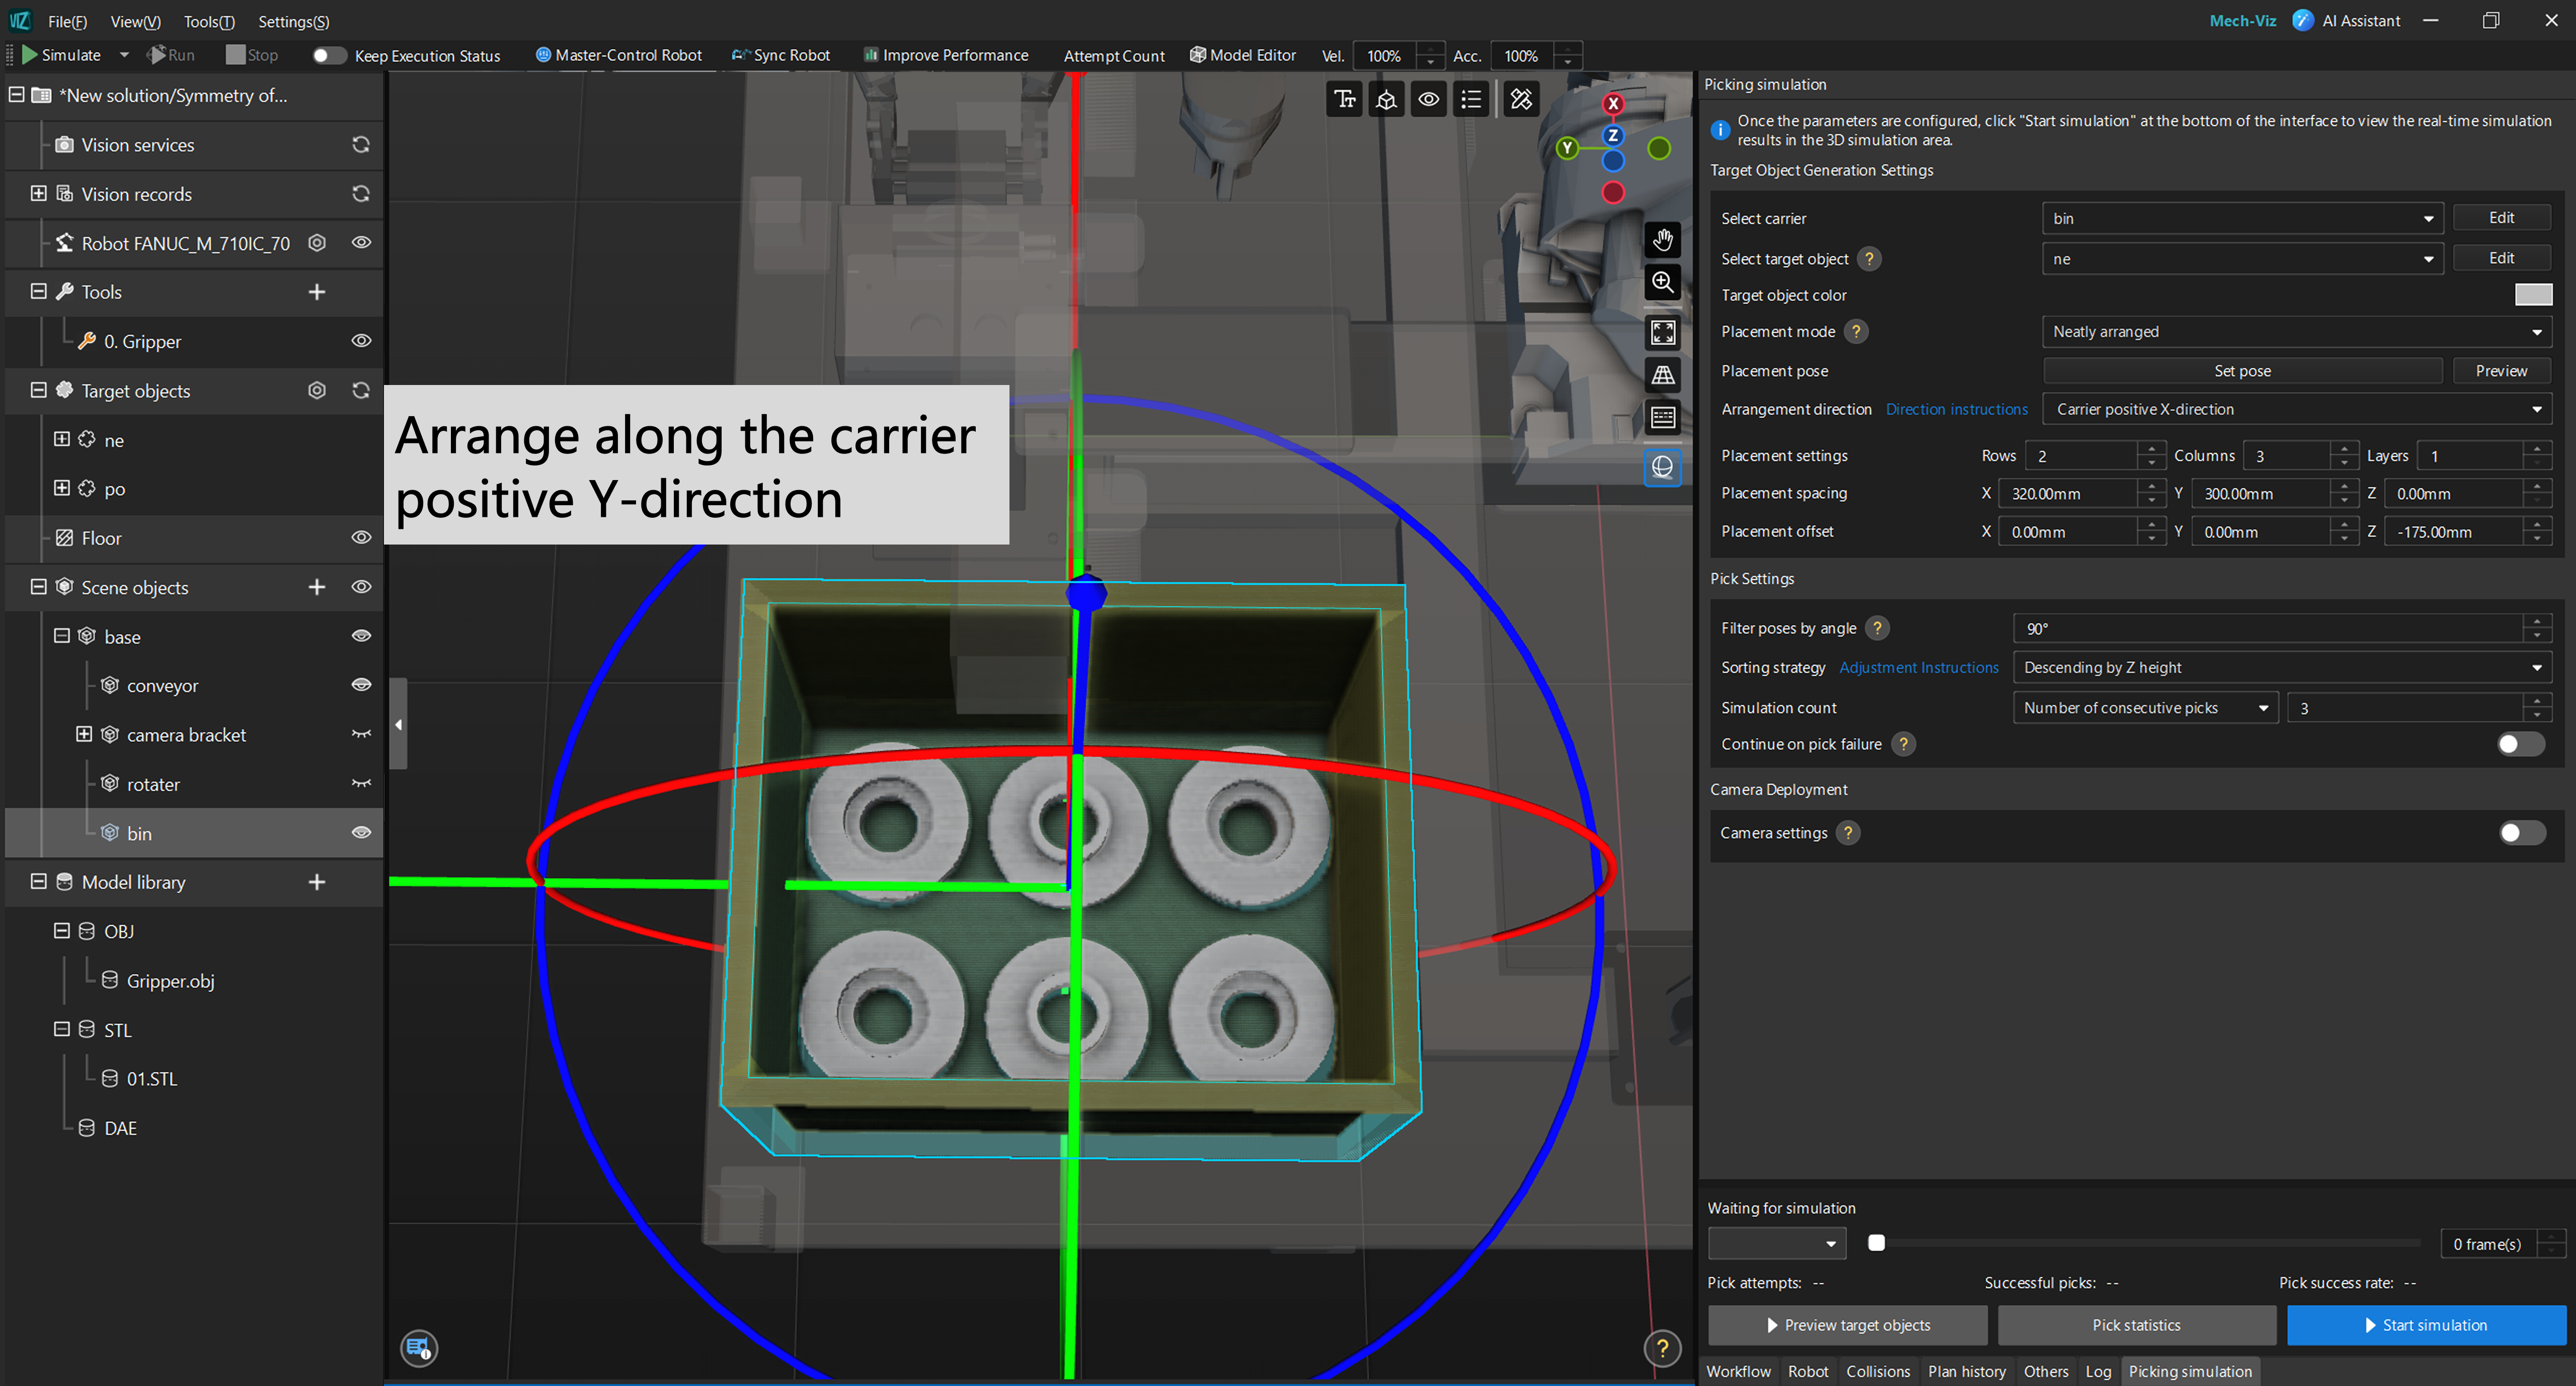Hide the bin scene object

click(x=361, y=833)
